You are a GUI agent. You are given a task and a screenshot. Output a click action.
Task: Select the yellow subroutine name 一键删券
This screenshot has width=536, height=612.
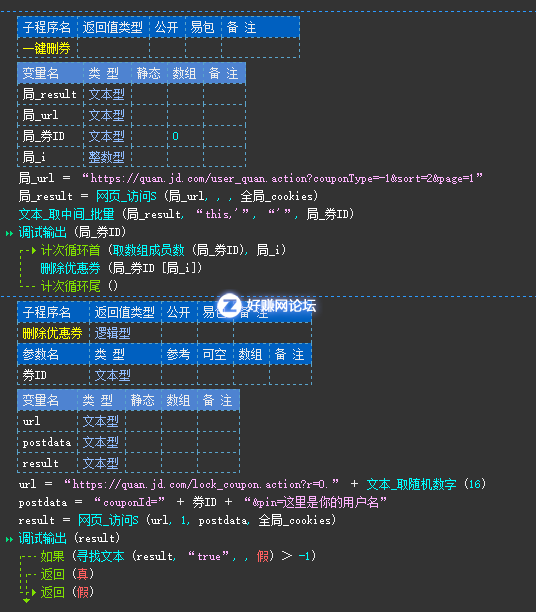46,48
